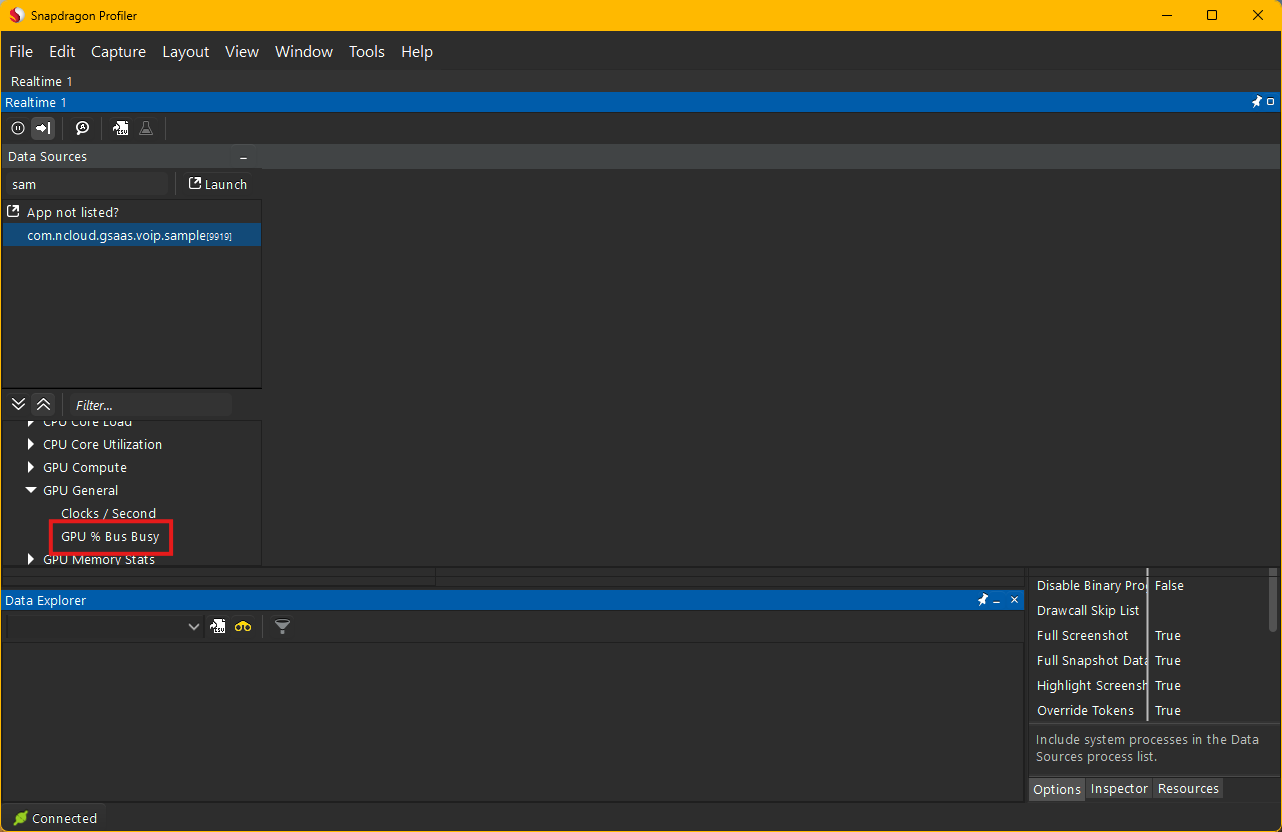Expand all metric categories with double-down chevron
The height and width of the screenshot is (832, 1282).
tap(18, 405)
